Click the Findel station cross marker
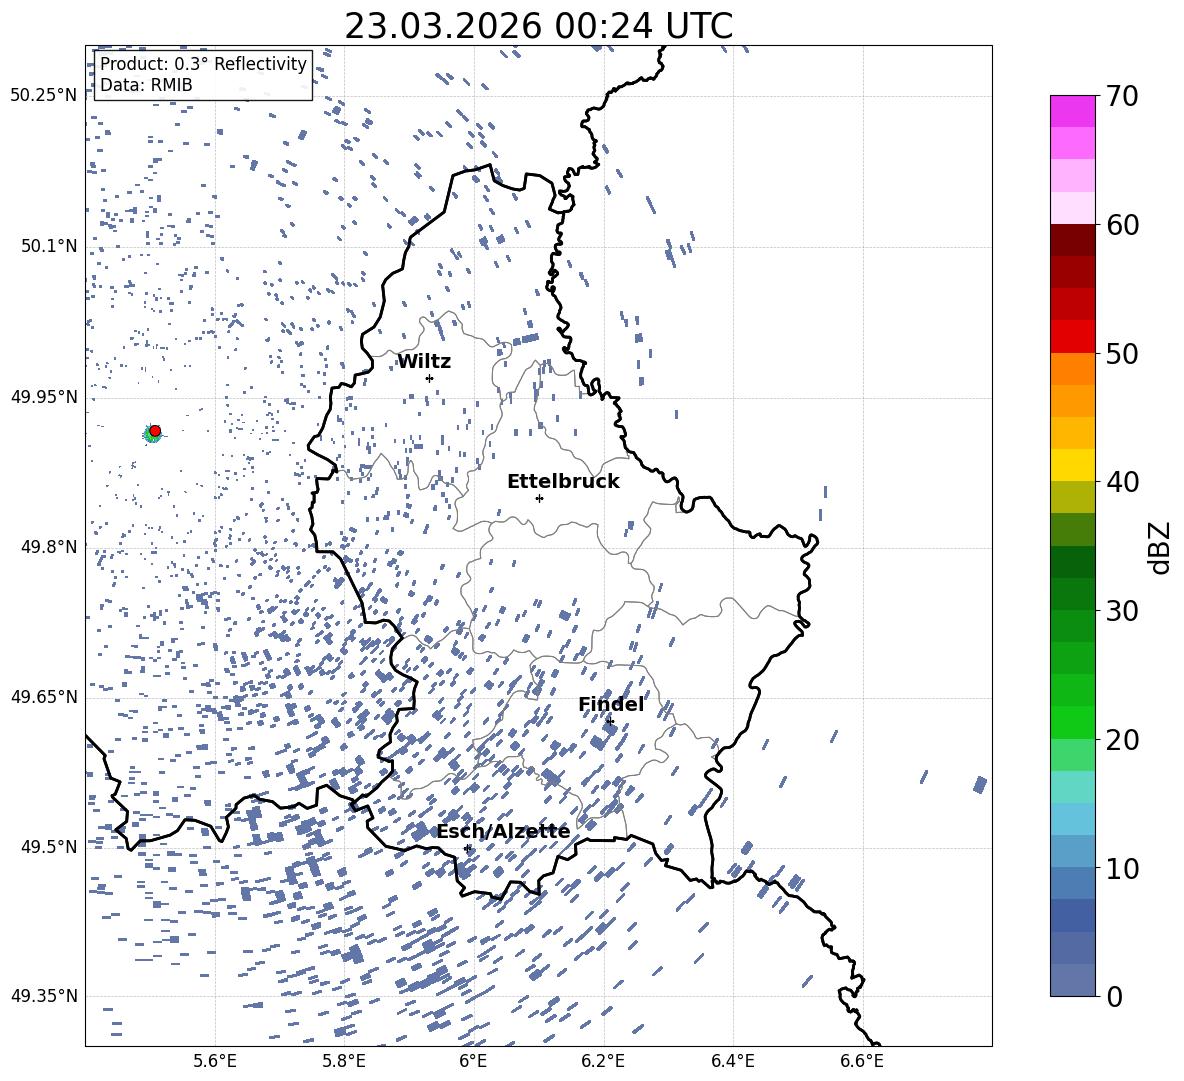The image size is (1184, 1081). coord(610,721)
